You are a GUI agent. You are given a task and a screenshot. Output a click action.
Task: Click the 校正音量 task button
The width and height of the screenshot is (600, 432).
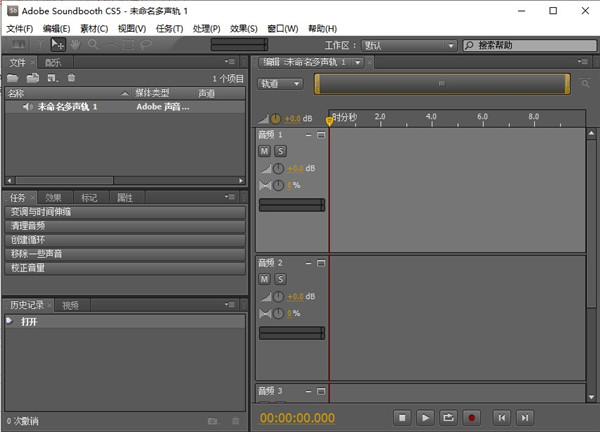[124, 268]
